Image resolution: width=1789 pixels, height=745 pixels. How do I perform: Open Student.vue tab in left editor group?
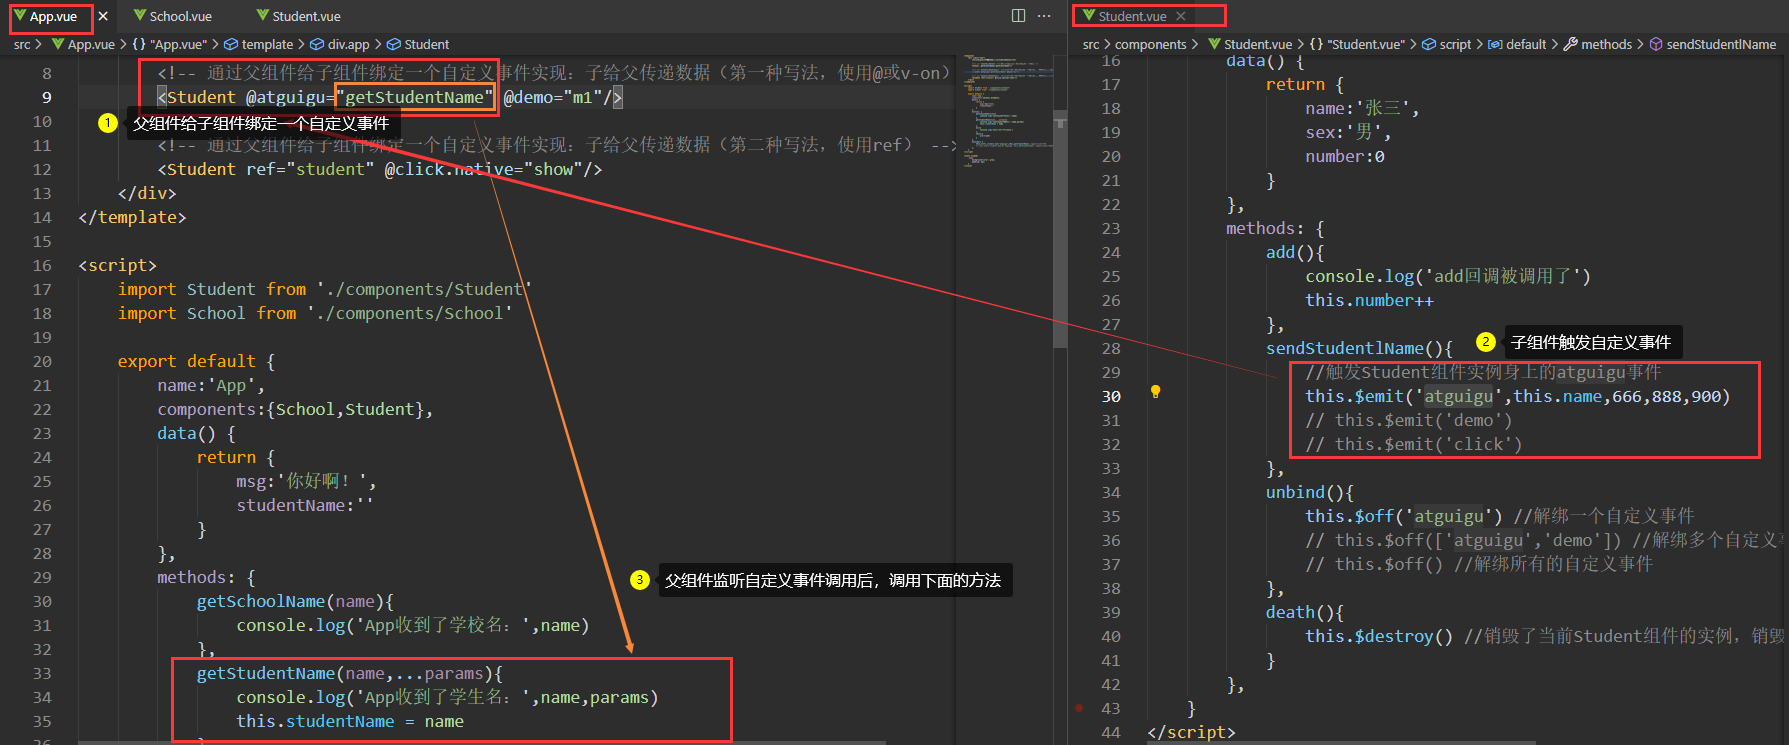306,17
